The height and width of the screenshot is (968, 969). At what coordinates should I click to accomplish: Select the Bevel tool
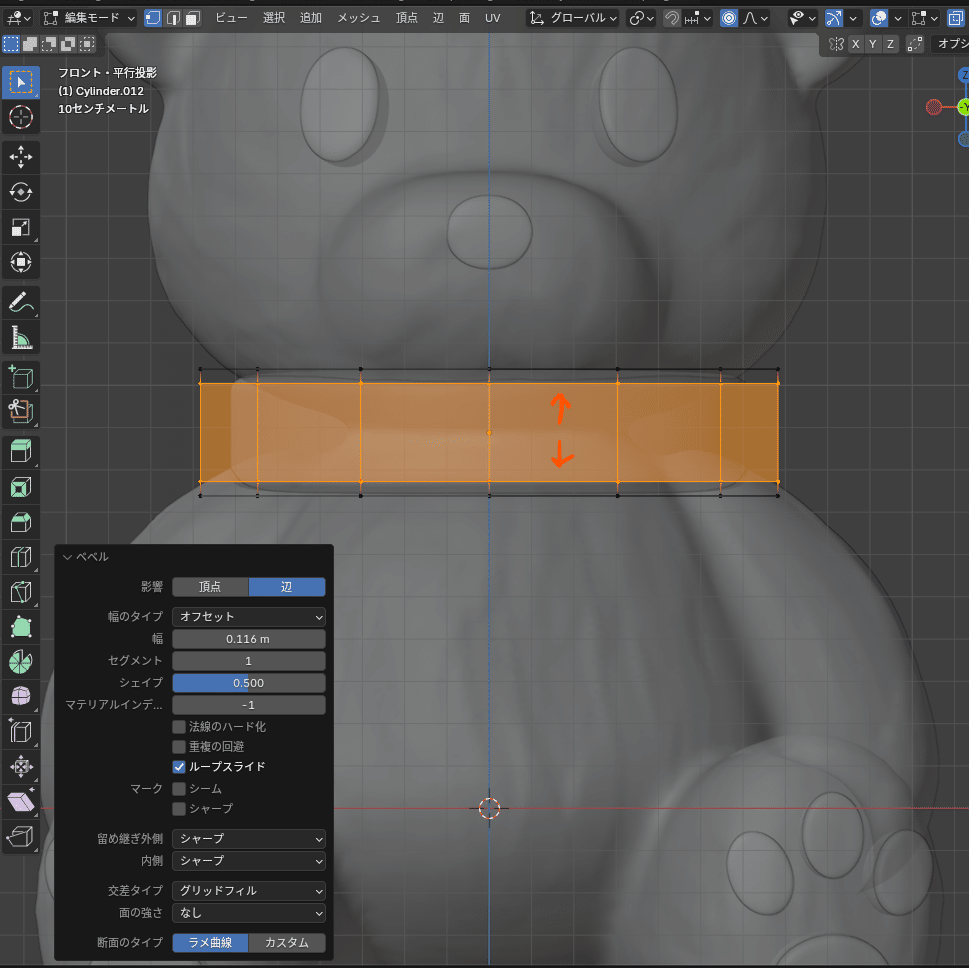click(21, 522)
